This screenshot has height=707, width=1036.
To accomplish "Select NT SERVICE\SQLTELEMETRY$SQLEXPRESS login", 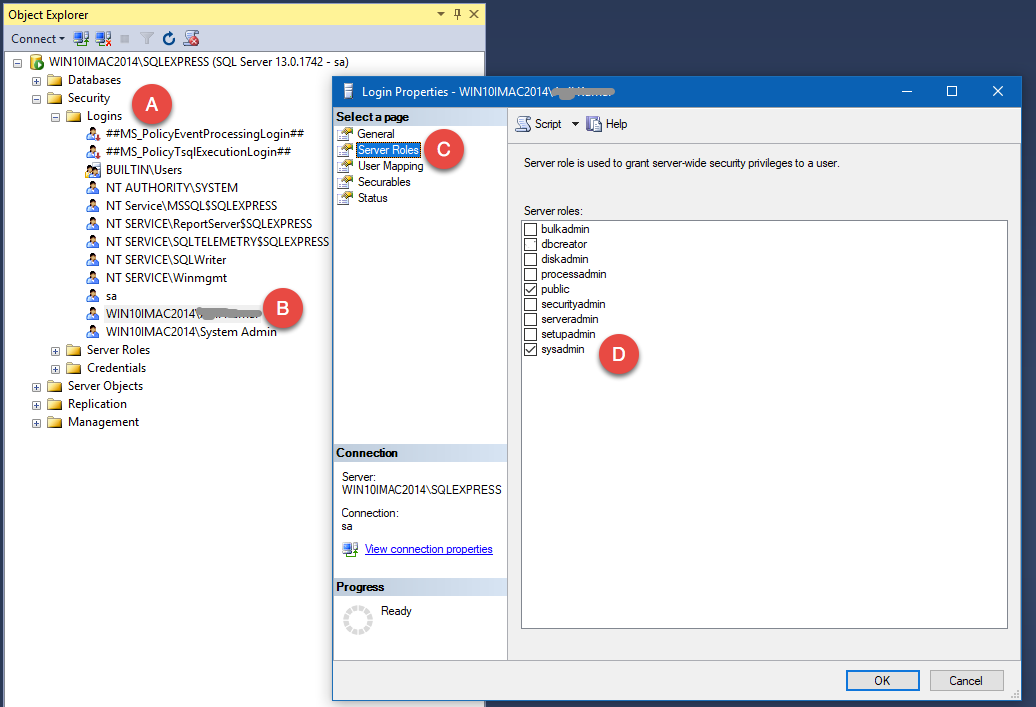I will point(217,242).
